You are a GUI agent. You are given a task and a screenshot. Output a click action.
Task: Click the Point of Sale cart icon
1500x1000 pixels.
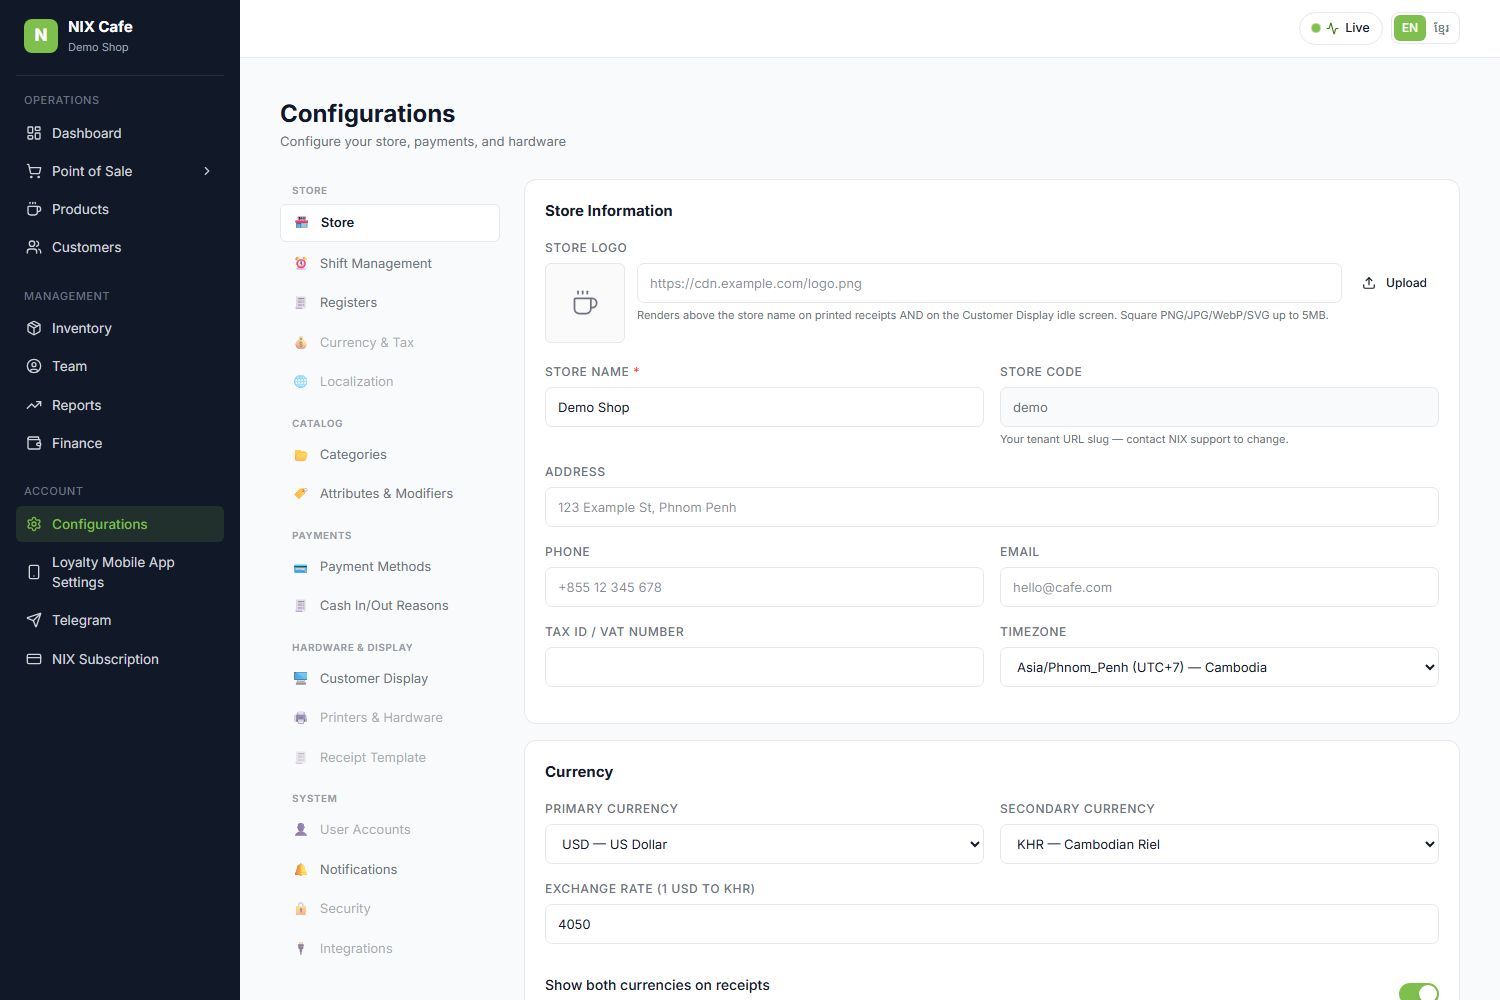click(34, 171)
